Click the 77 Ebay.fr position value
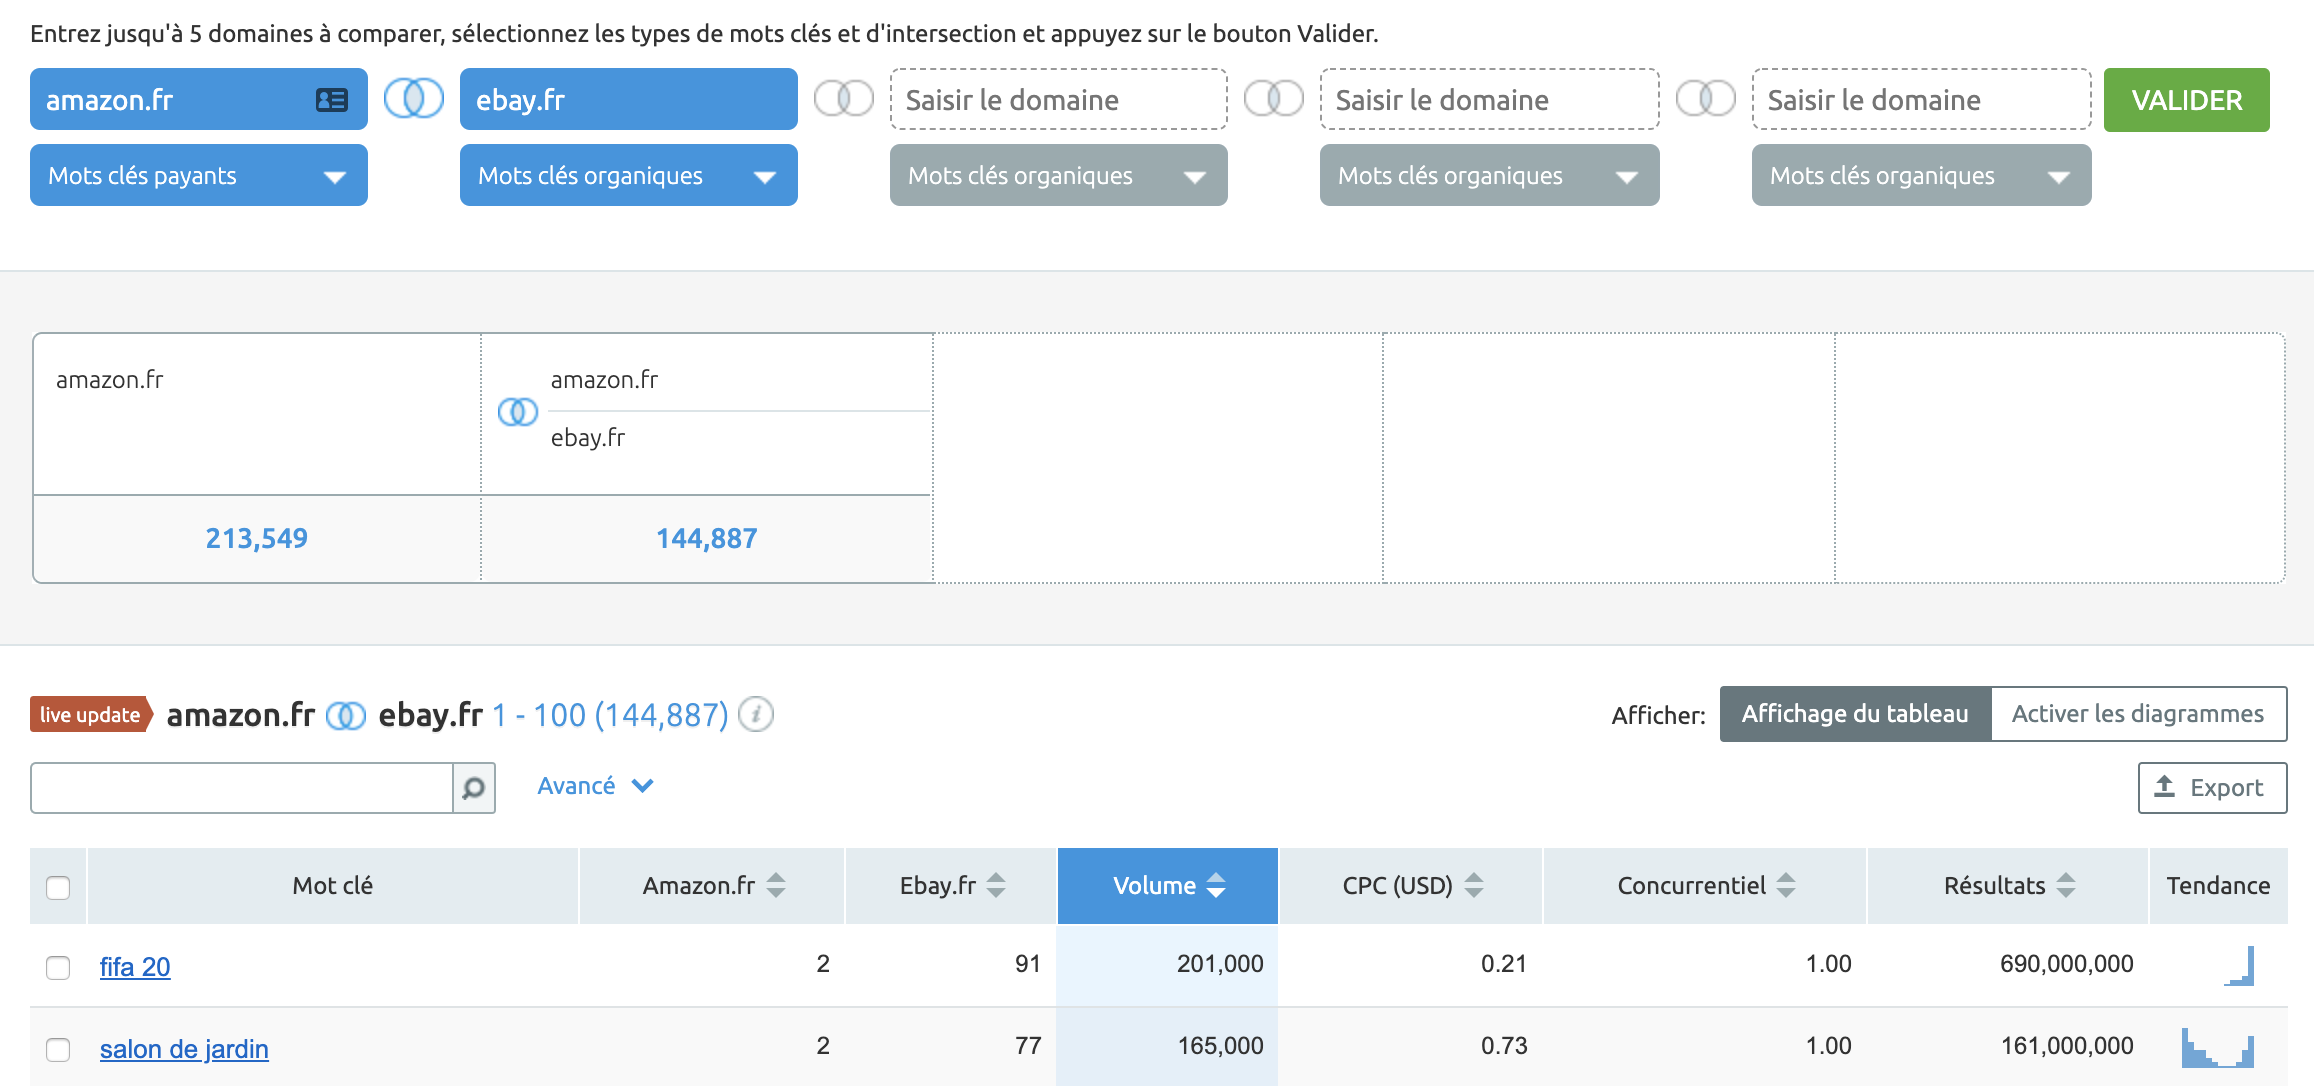The image size is (2314, 1086). [x=1028, y=1046]
